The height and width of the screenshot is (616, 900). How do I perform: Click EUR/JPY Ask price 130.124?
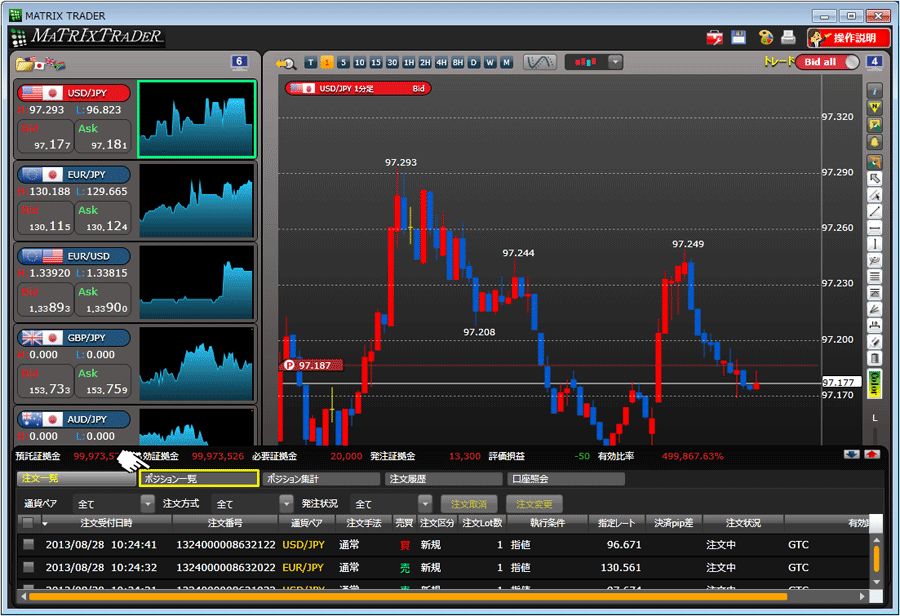[103, 218]
